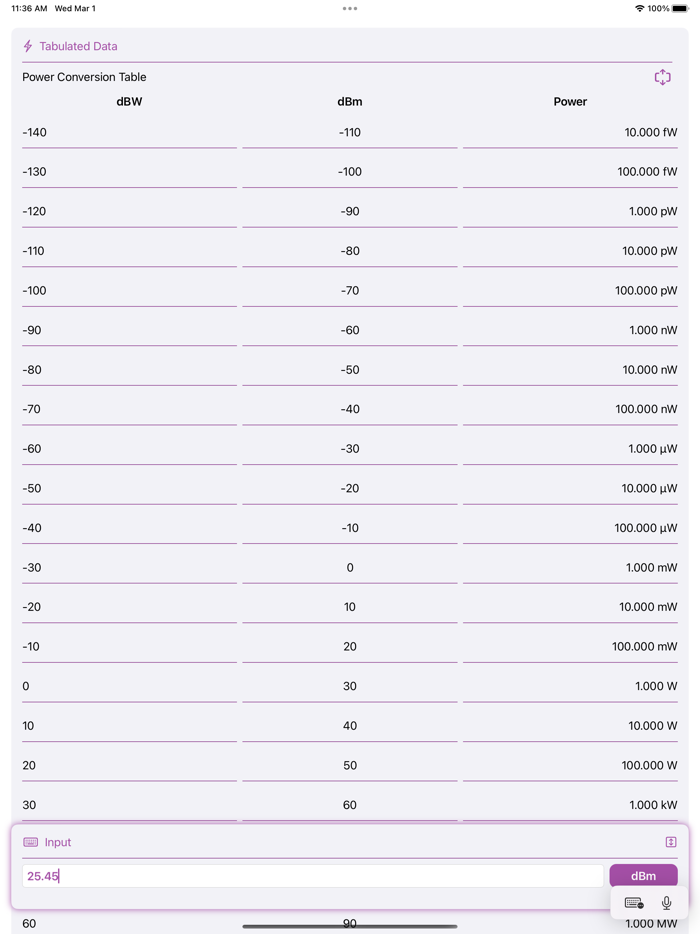700x934 pixels.
Task: Tap the Power Conversion Table title
Action: 84,77
